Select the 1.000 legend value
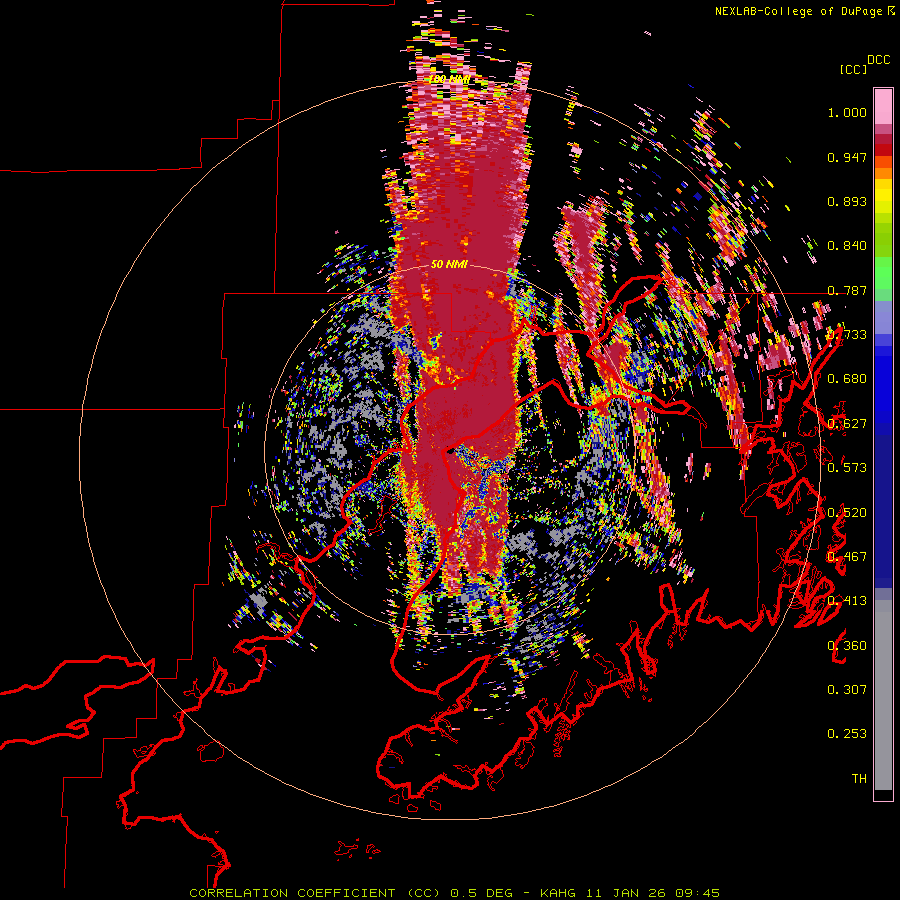Viewport: 900px width, 900px height. (x=847, y=112)
